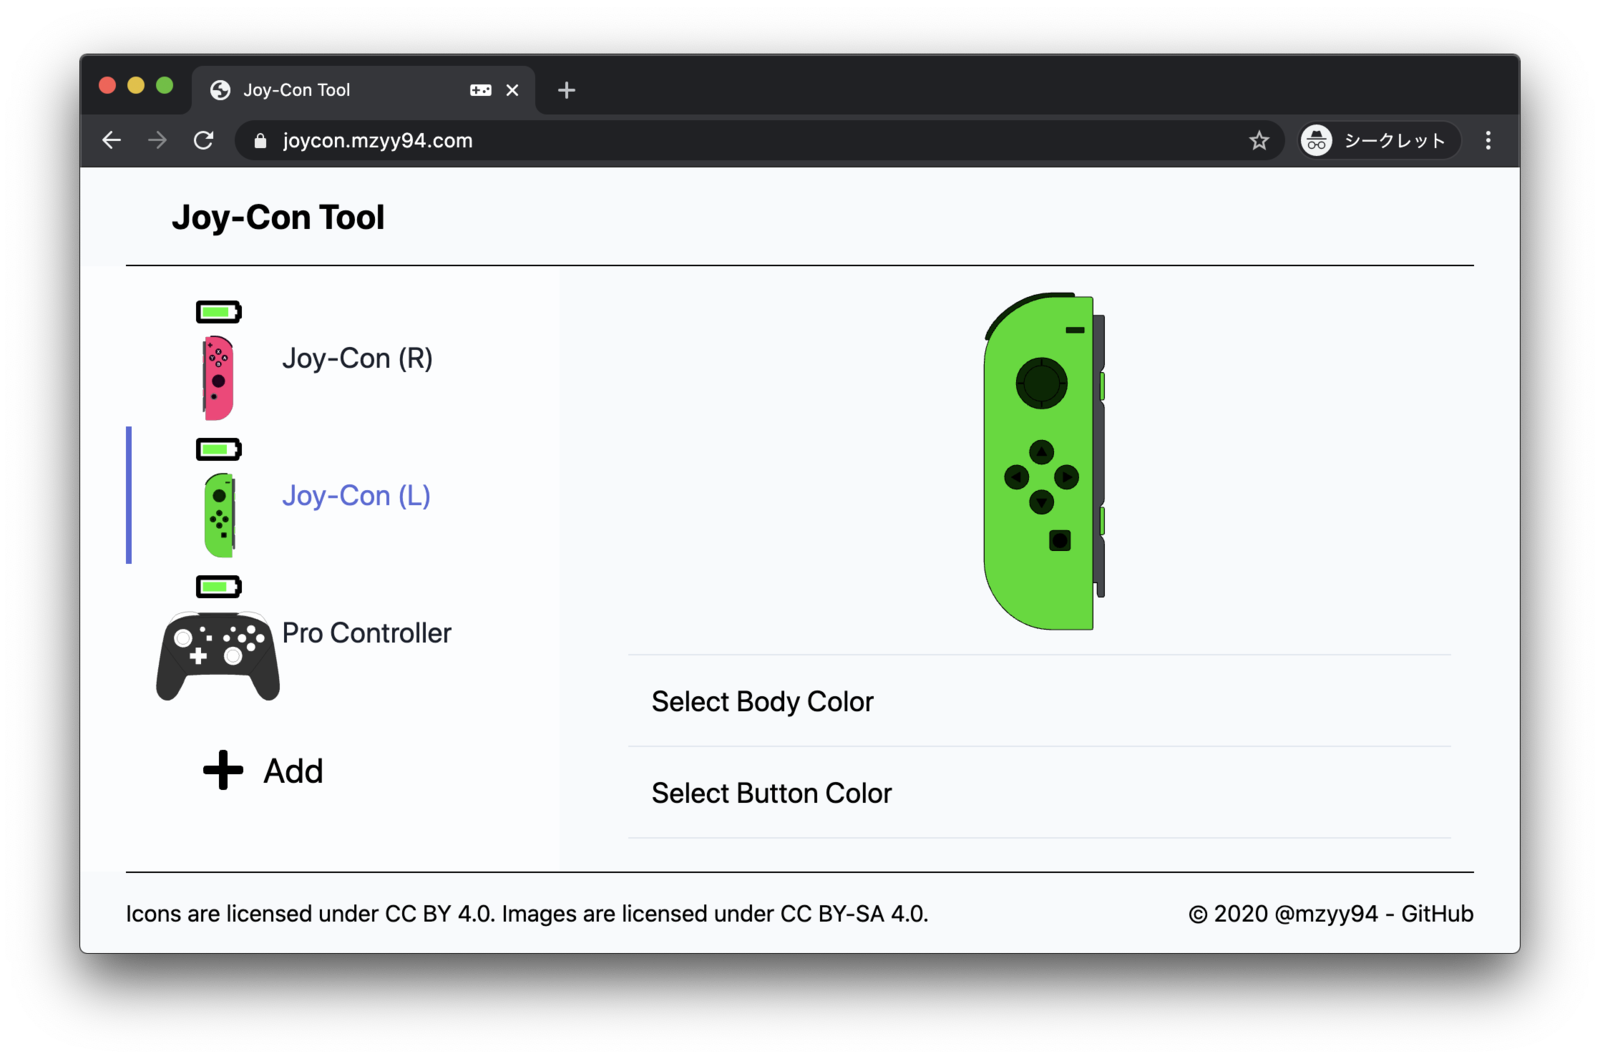Click the globe favicon on Joy-Con Tool tab
Screen dimensions: 1600x1059
point(220,90)
